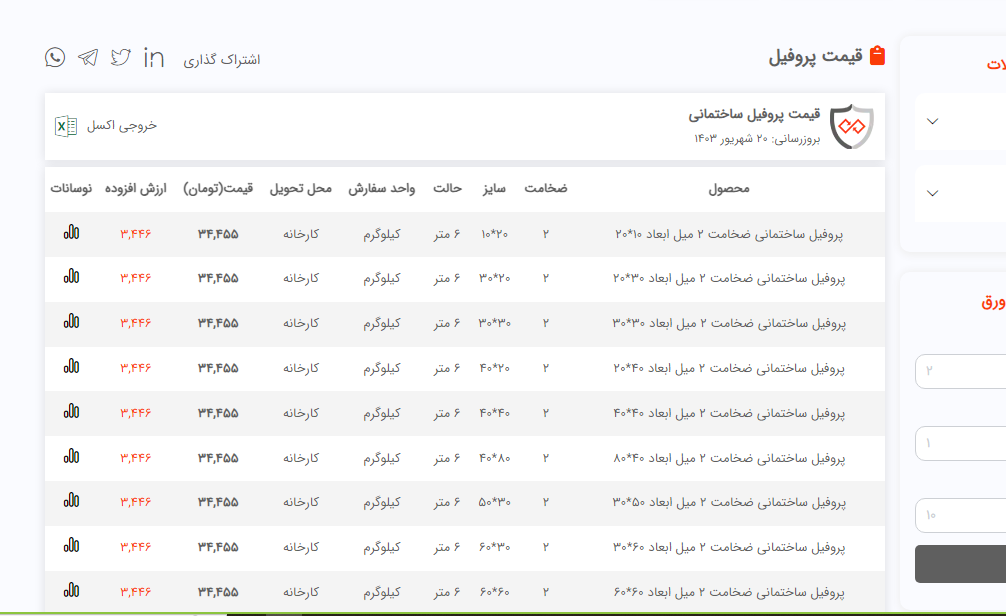
Task: Open fluctuation chart for 30*30 profile row
Action: 71,322
